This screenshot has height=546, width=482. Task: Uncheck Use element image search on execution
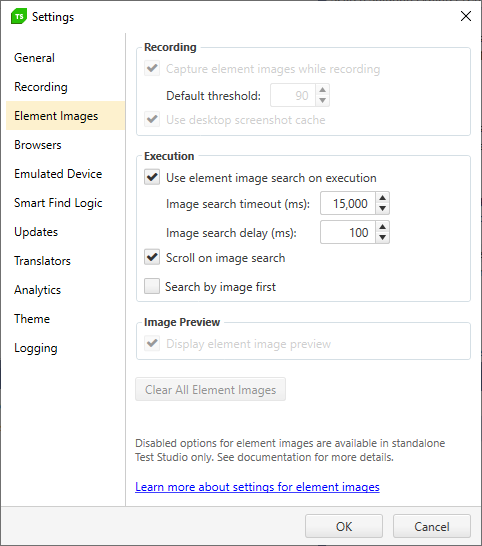(x=152, y=177)
